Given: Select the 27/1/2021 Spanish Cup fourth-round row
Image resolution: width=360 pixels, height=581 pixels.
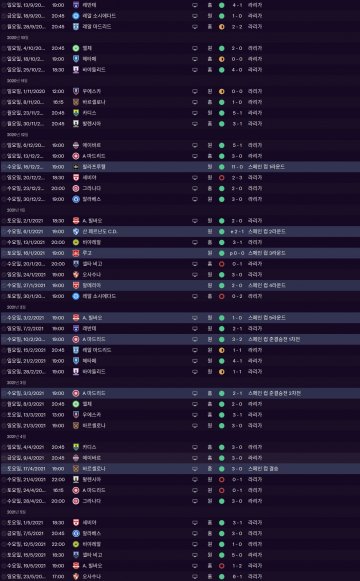Looking at the screenshot, I should pyautogui.click(x=180, y=285).
